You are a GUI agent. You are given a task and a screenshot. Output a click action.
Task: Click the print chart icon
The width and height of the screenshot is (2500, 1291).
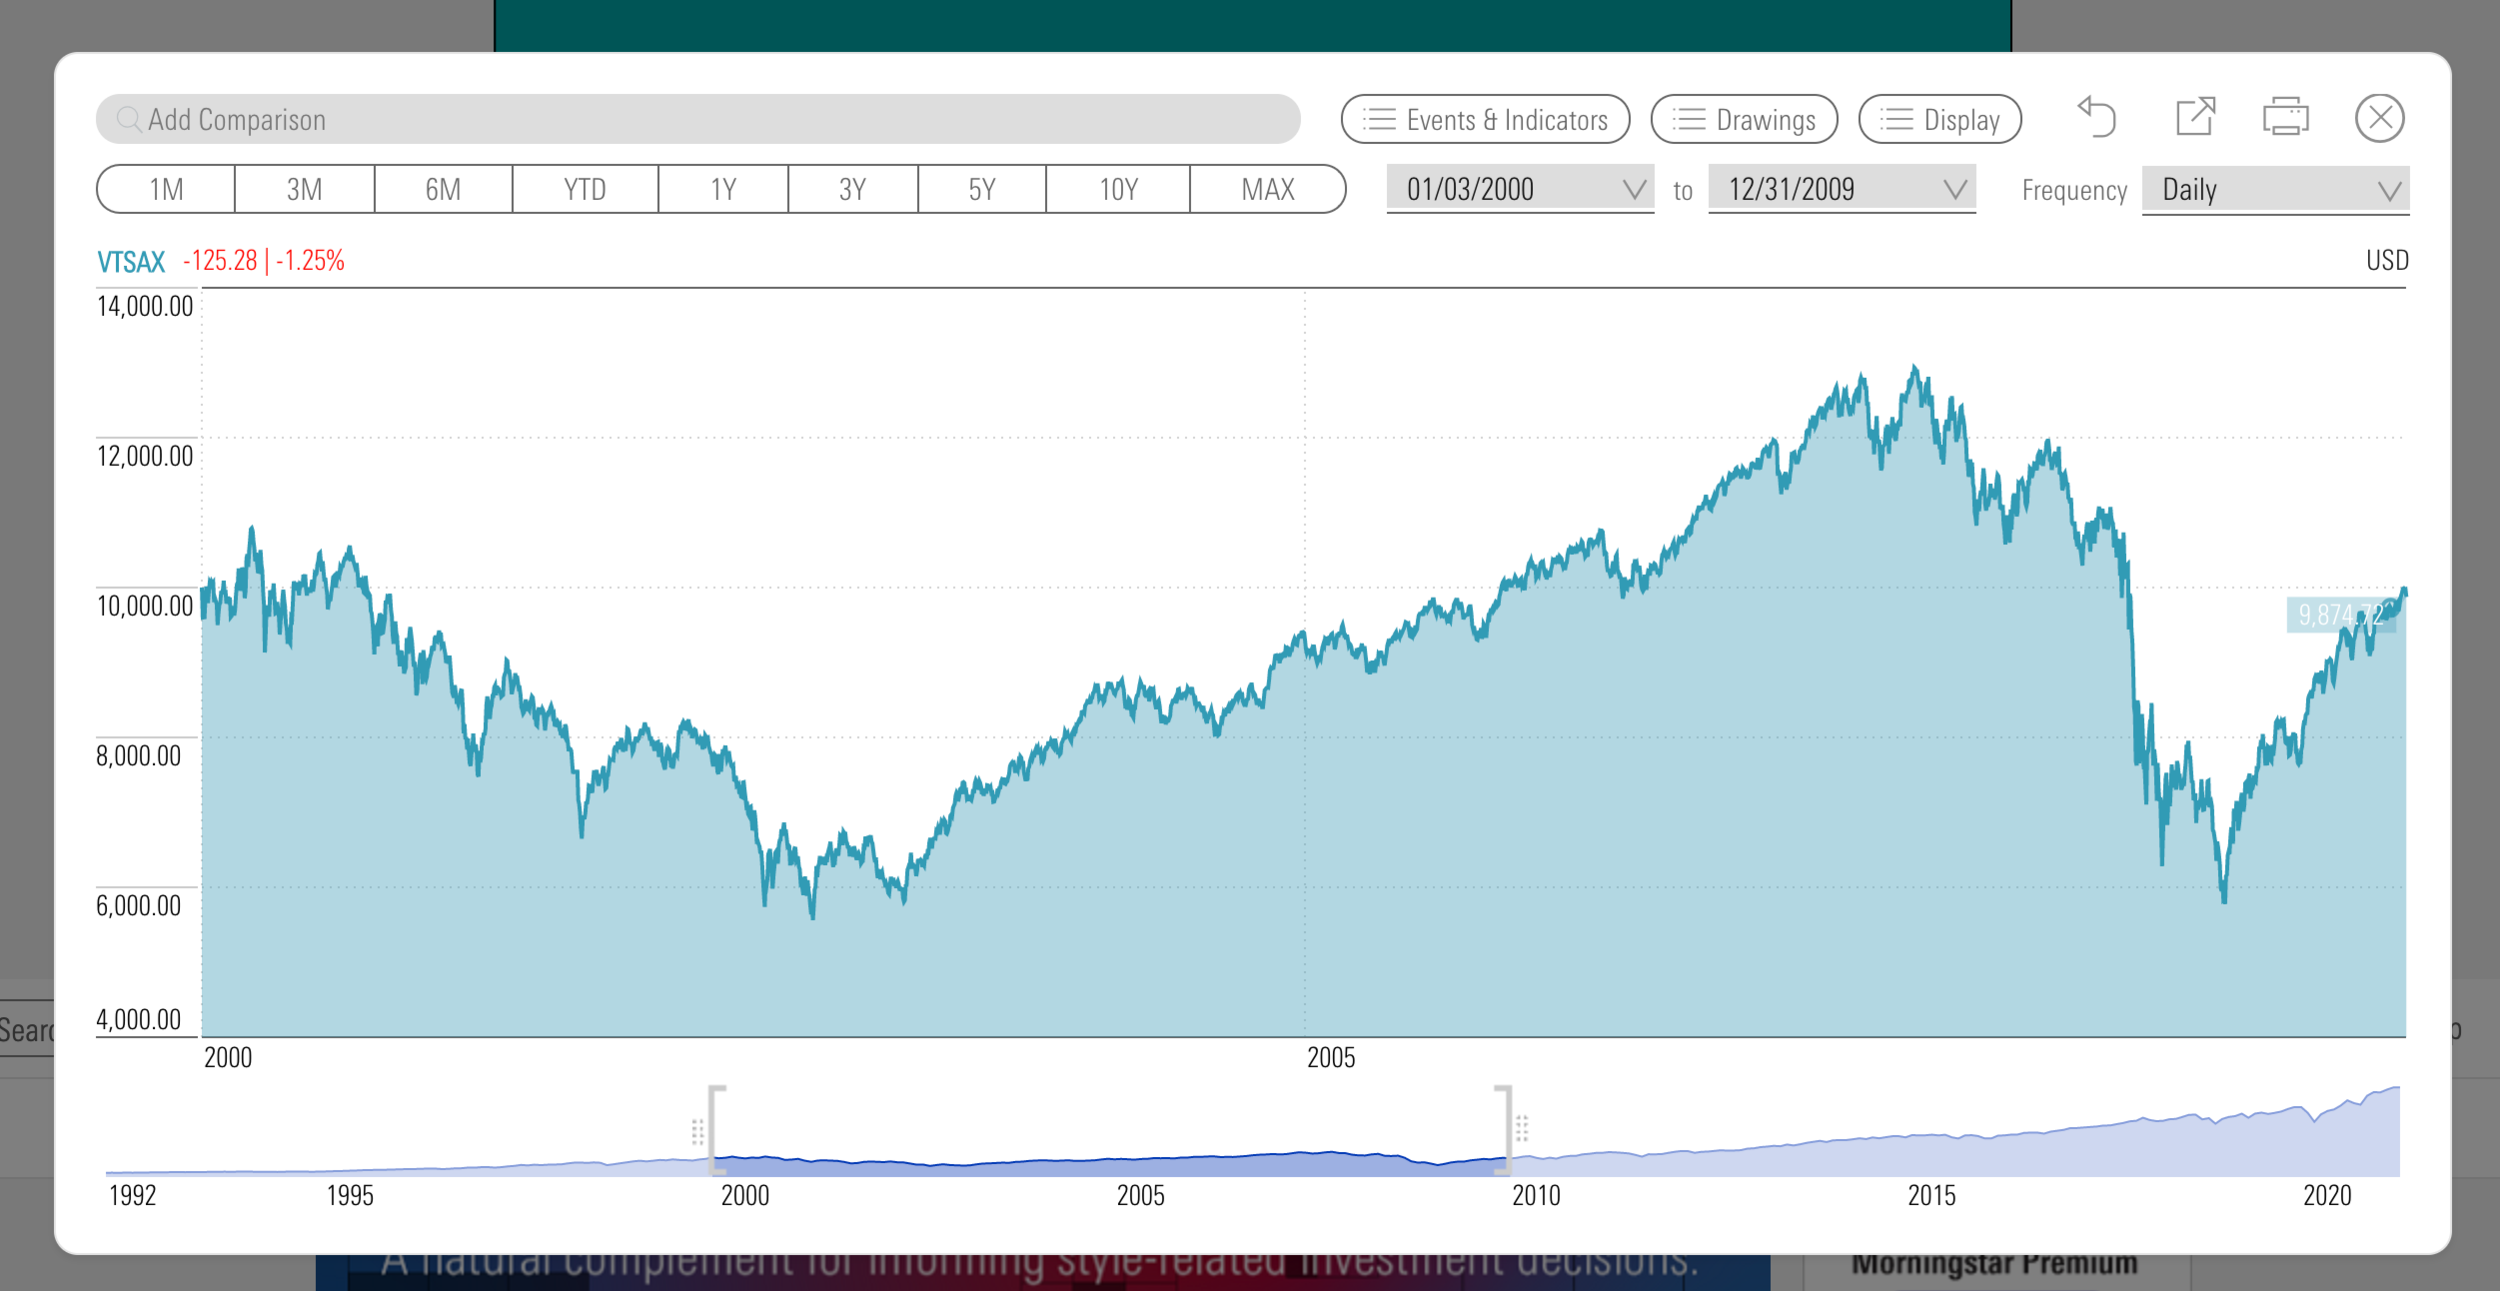click(2286, 117)
